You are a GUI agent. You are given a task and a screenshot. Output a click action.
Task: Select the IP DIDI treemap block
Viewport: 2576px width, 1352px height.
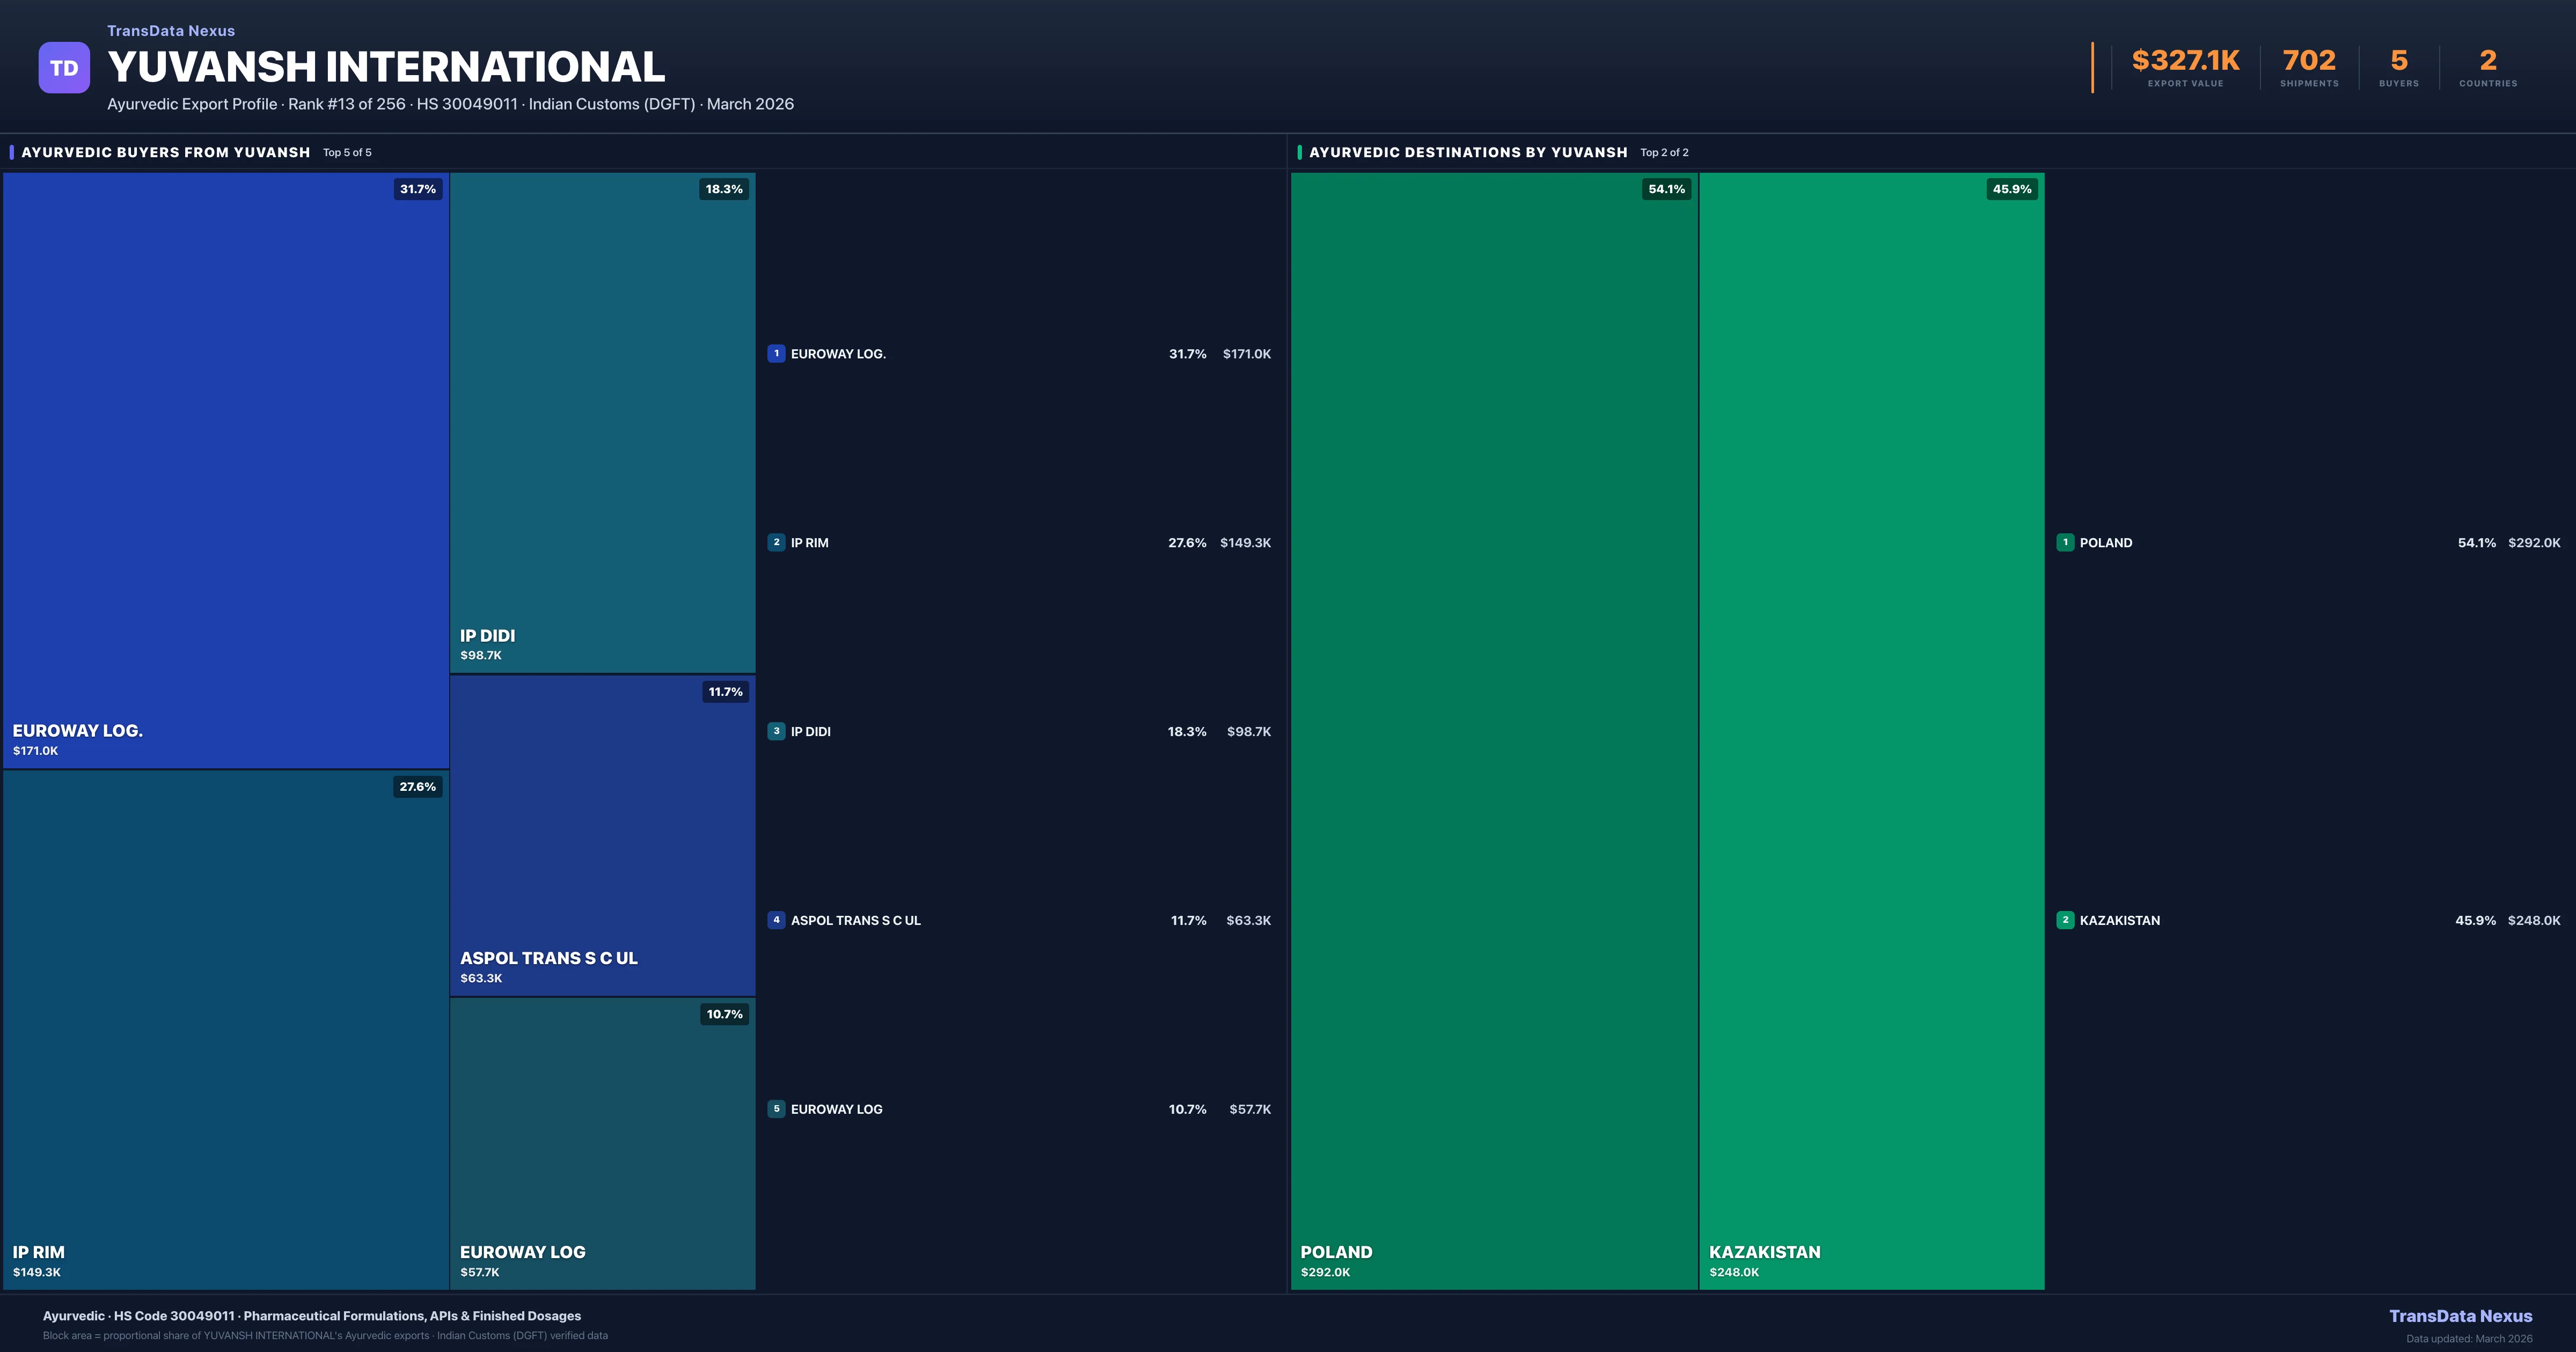pos(602,422)
